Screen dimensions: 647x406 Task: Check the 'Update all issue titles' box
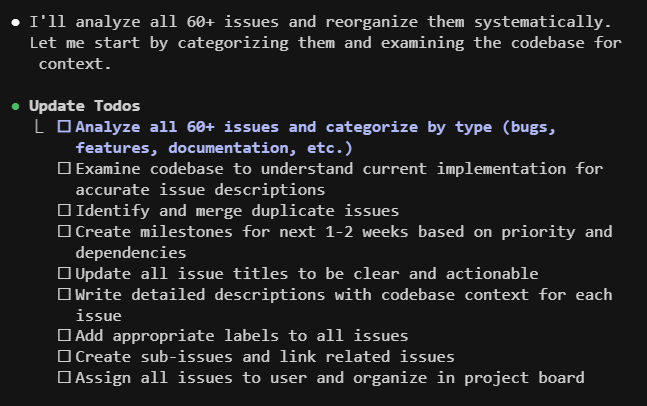[x=64, y=273]
